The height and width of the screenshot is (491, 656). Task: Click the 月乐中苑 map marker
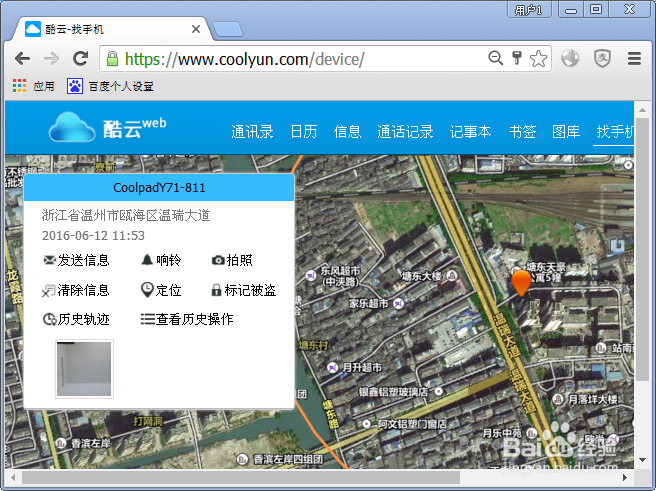click(x=531, y=432)
